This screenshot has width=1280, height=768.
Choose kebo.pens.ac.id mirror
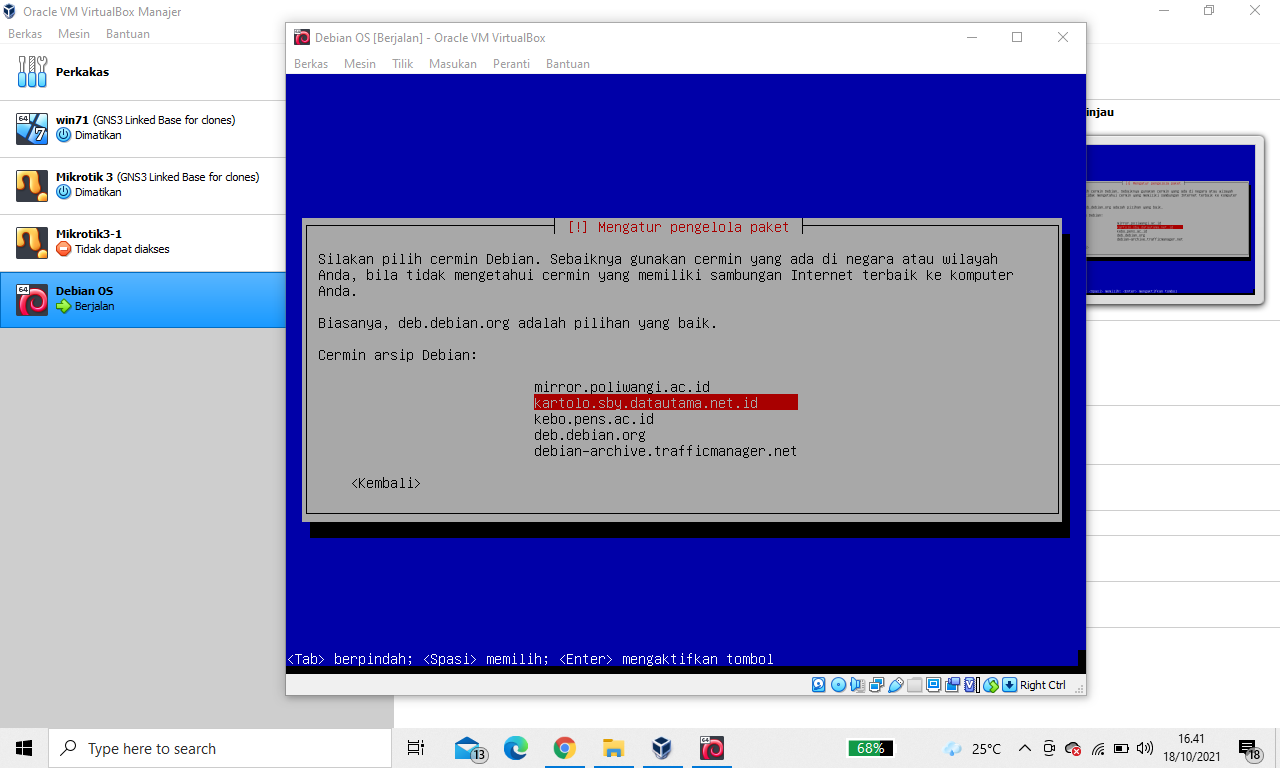coord(594,419)
